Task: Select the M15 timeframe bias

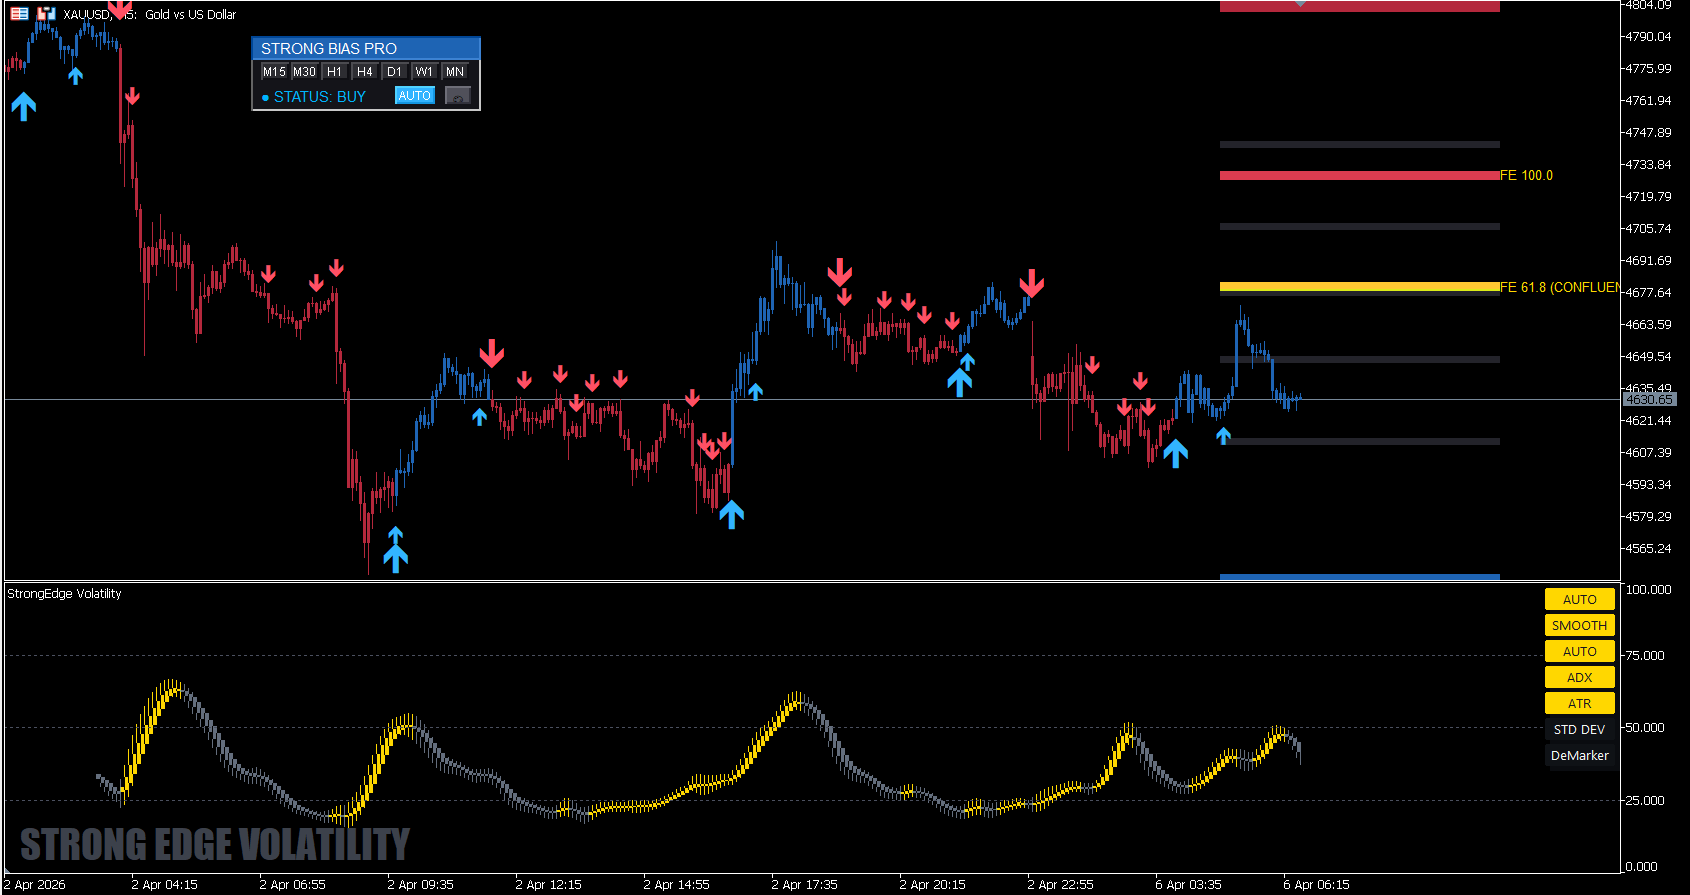Action: pos(274,72)
